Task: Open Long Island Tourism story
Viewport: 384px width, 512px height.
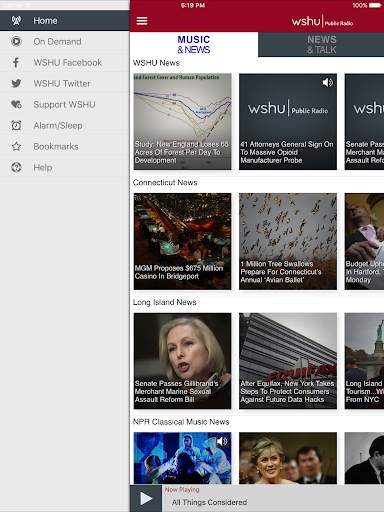Action: [364, 361]
